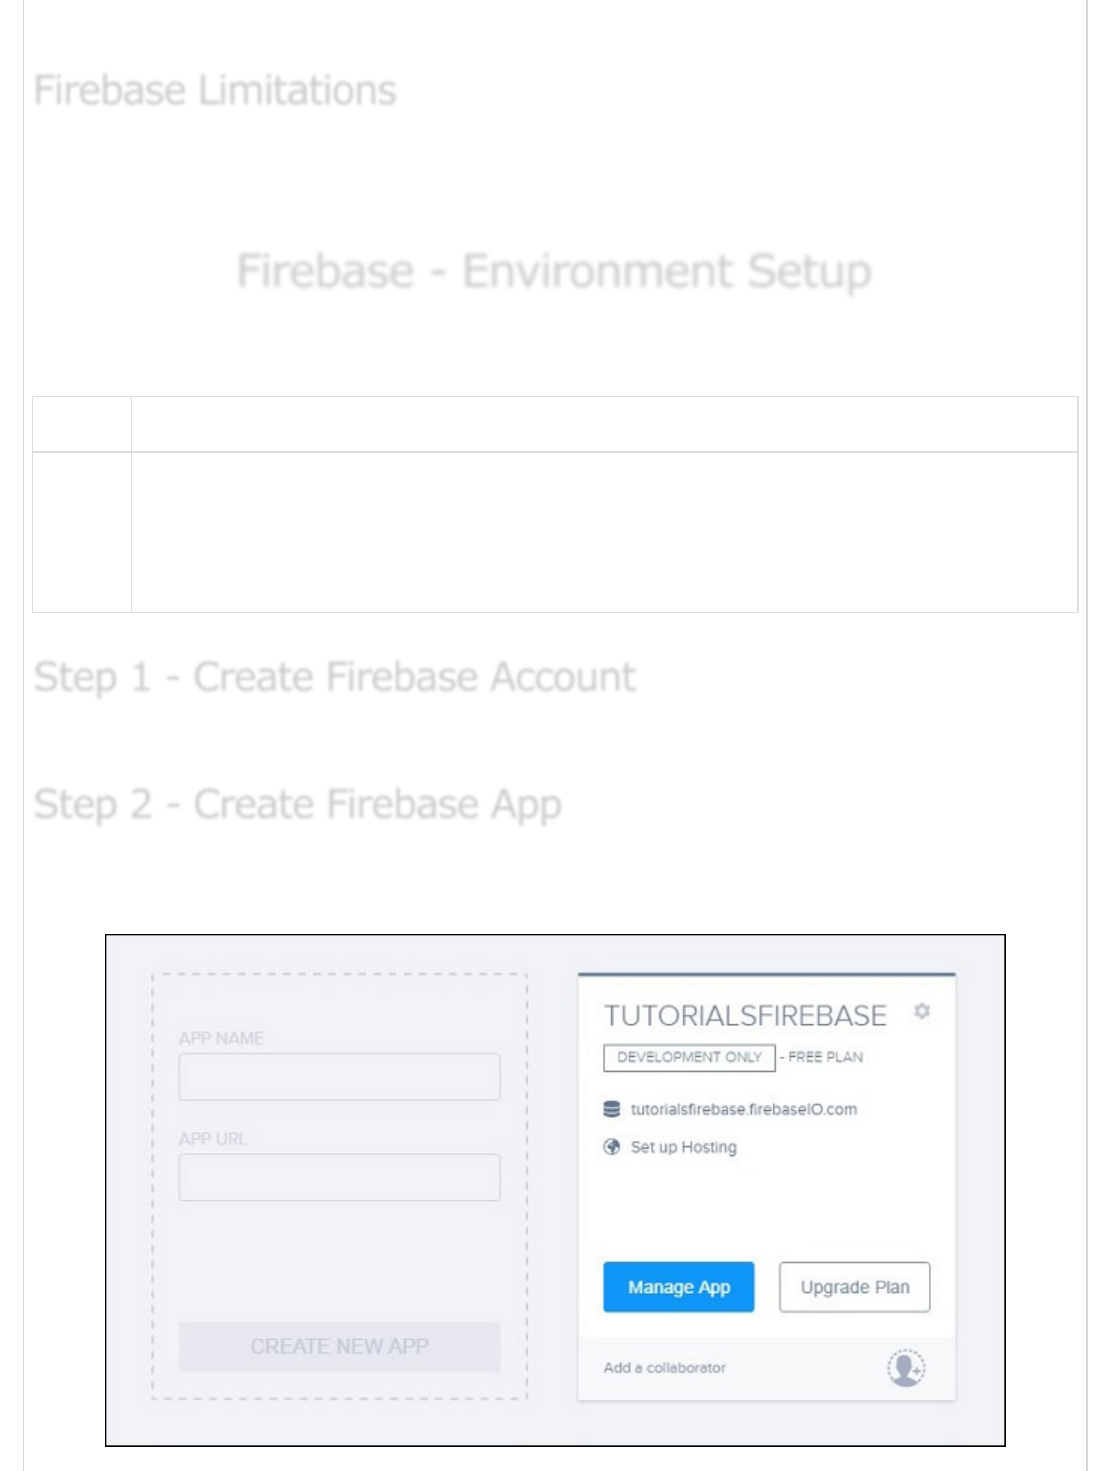Click the add collaborator avatar icon
1110x1471 pixels.
pos(906,1367)
